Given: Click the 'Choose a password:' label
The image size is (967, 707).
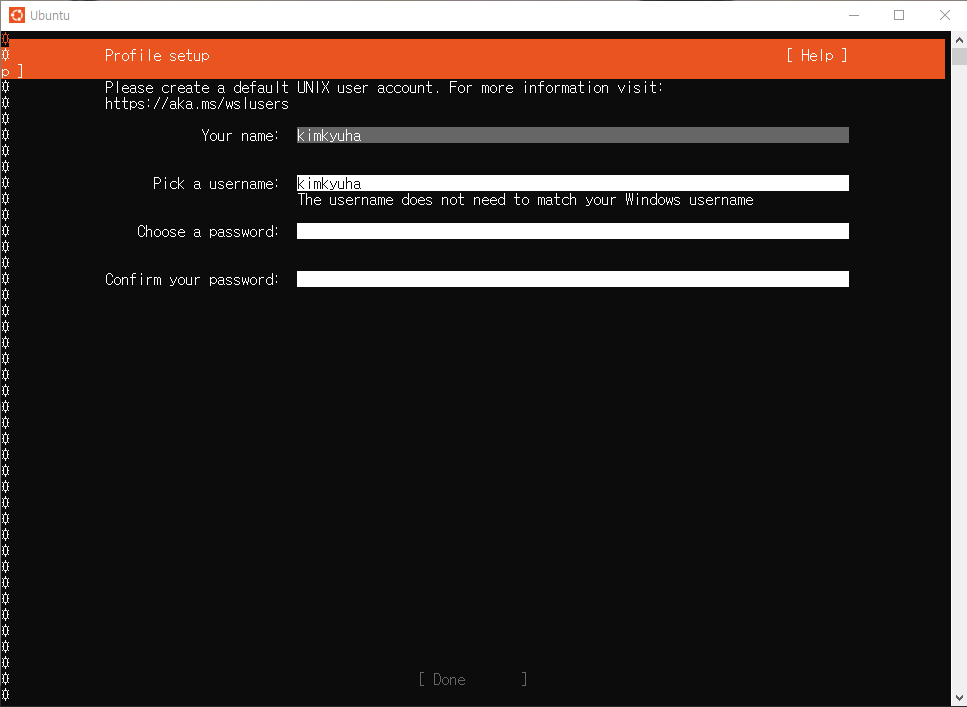Looking at the screenshot, I should click(x=208, y=232).
